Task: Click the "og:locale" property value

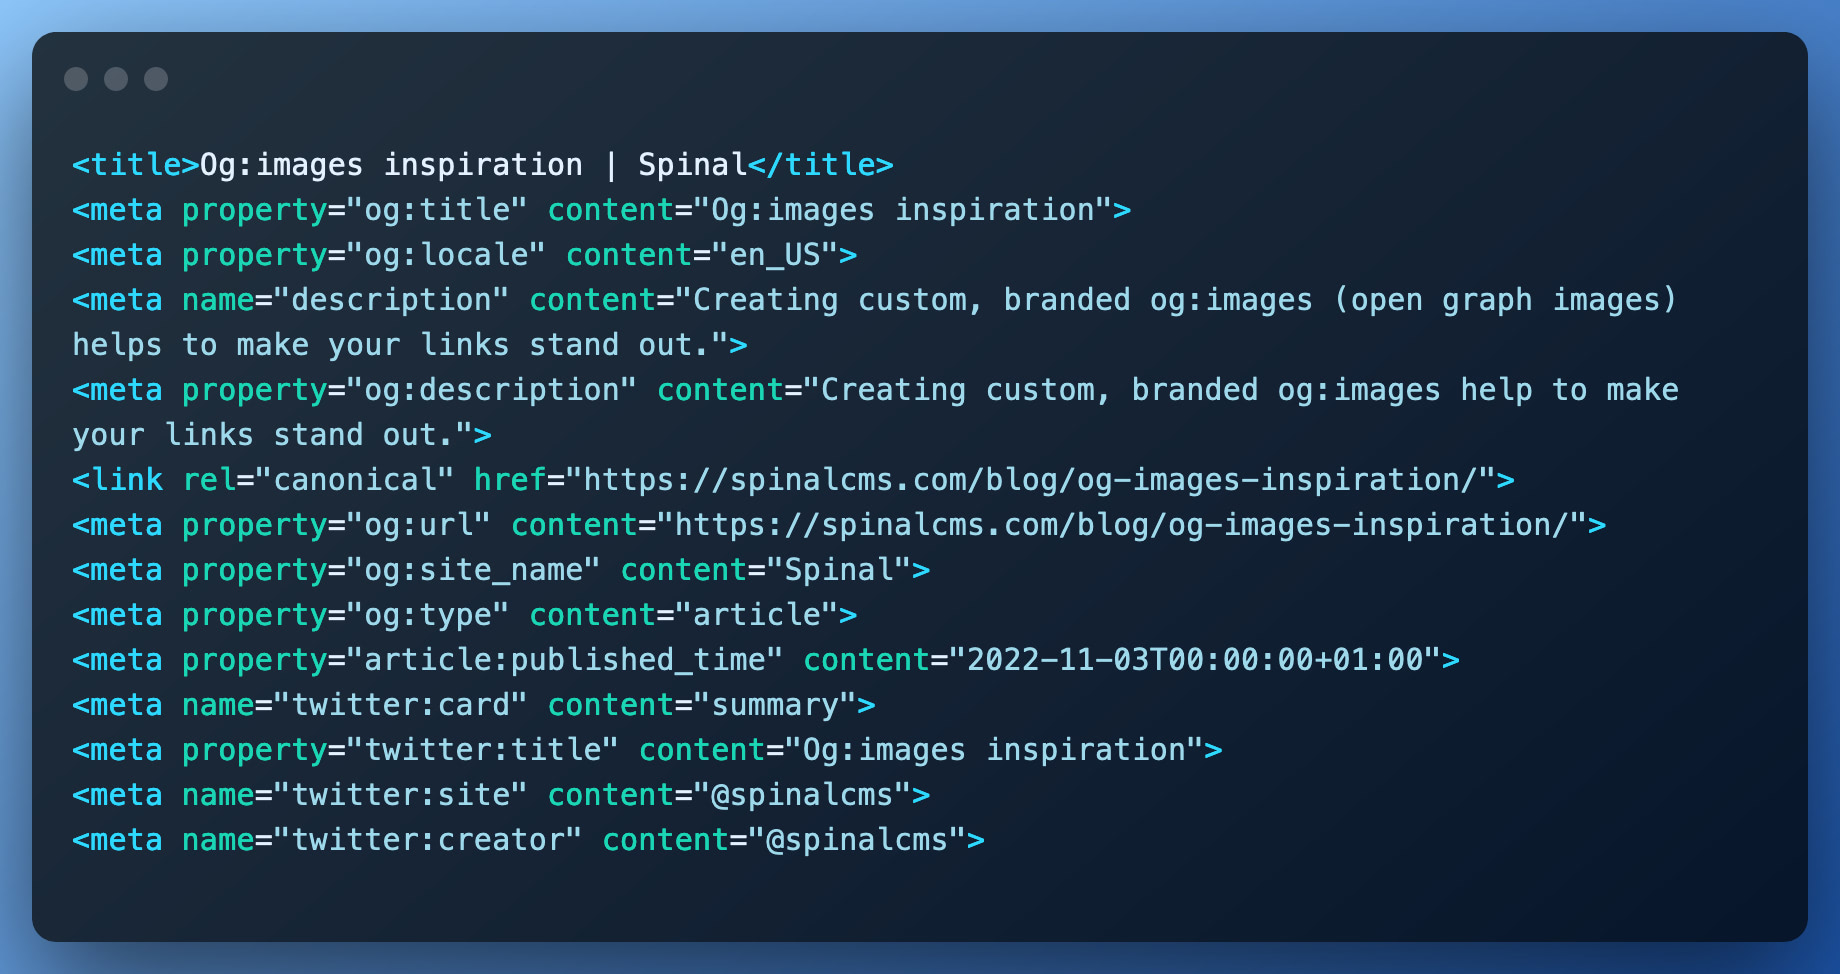Action: [x=446, y=254]
